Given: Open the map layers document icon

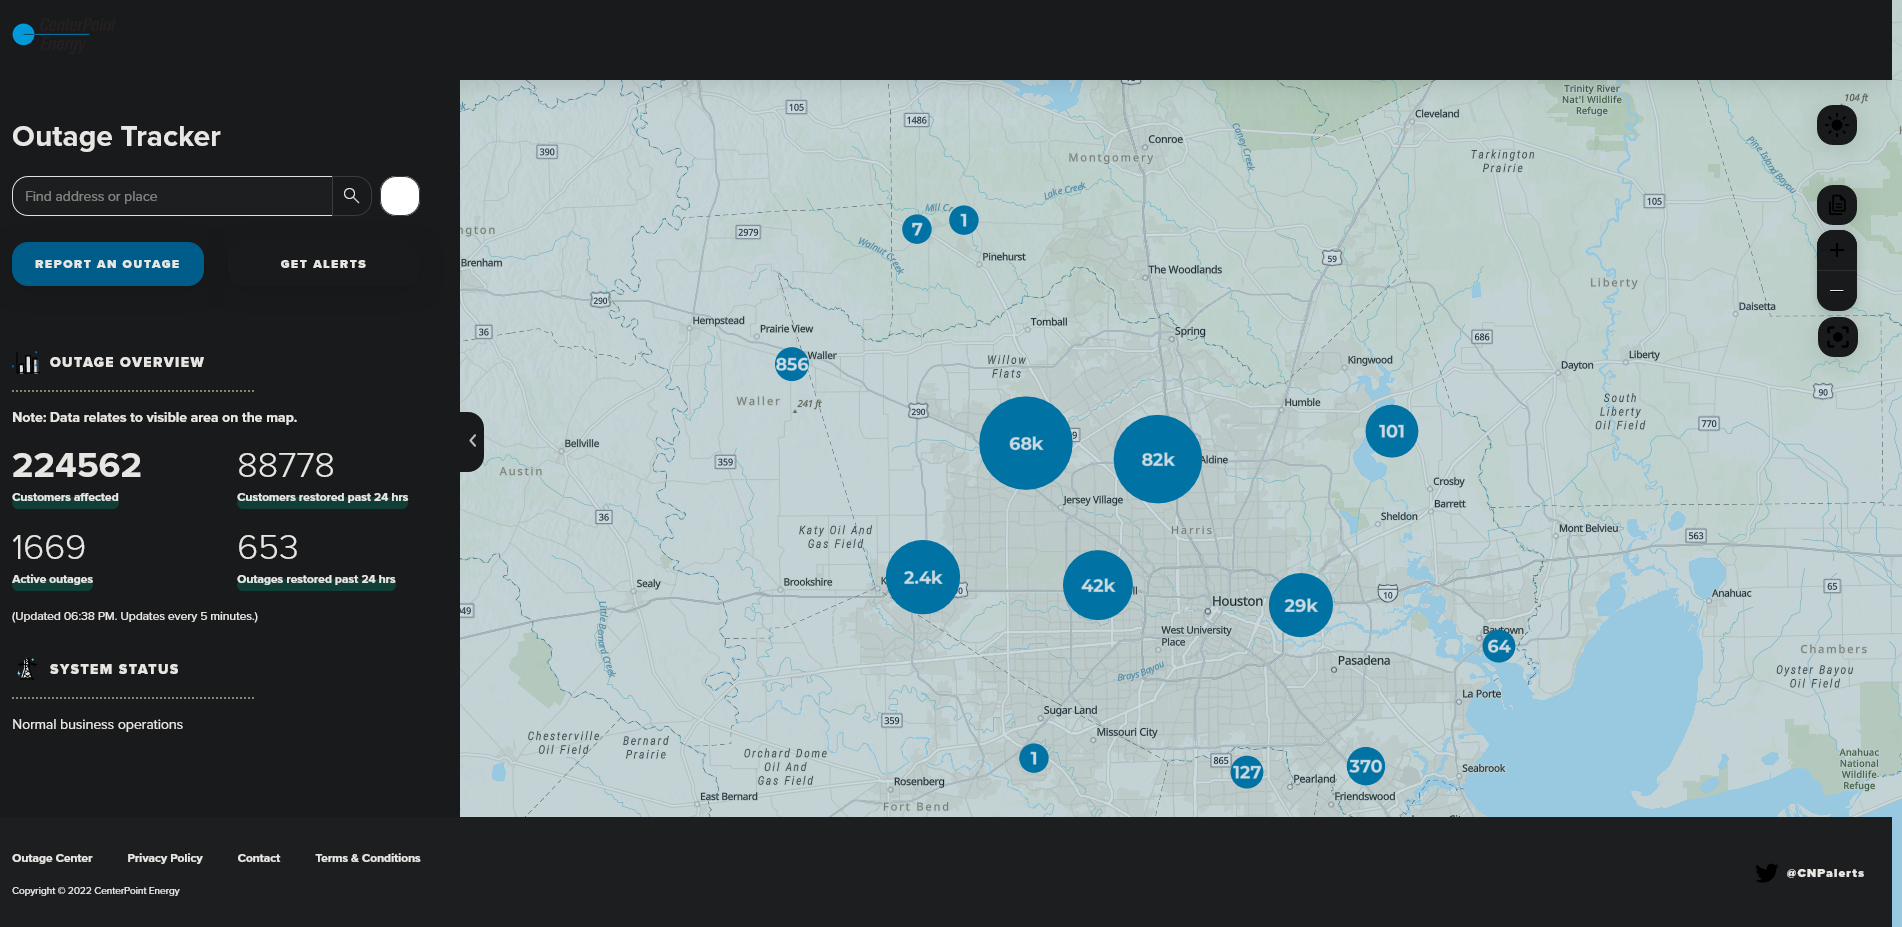Looking at the screenshot, I should click(x=1836, y=205).
